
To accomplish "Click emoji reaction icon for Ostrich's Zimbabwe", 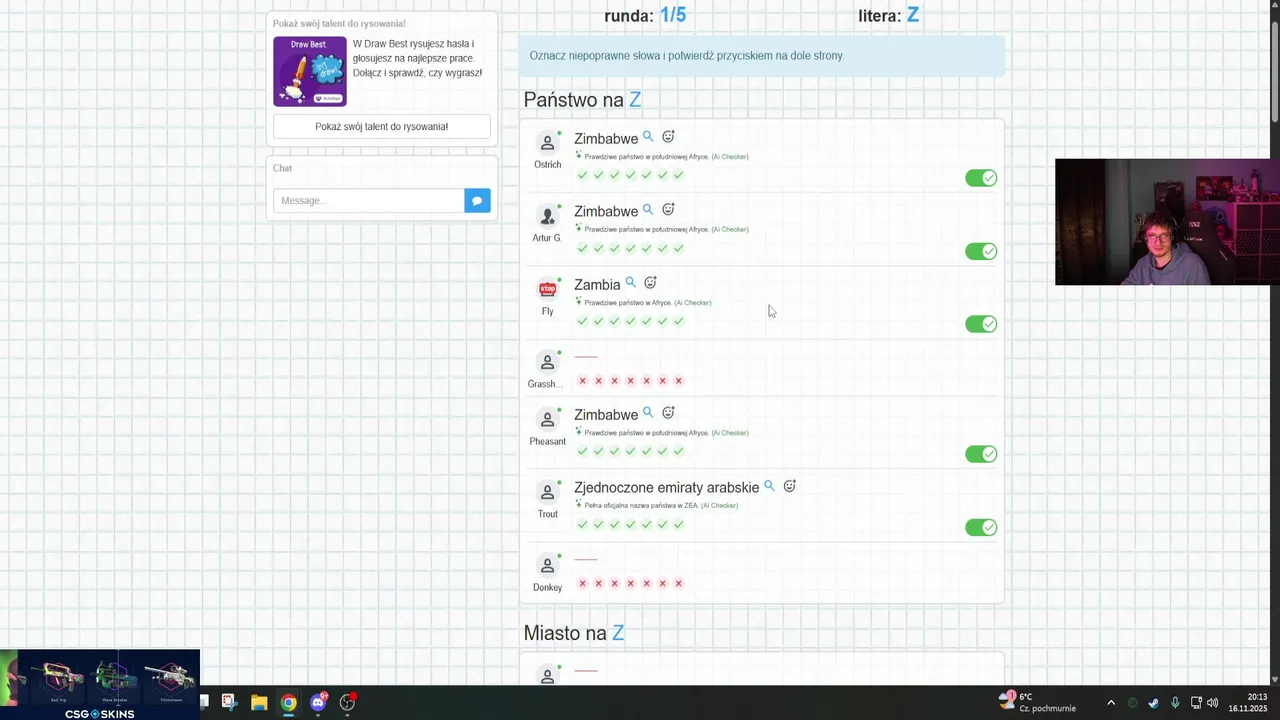I will coord(668,137).
